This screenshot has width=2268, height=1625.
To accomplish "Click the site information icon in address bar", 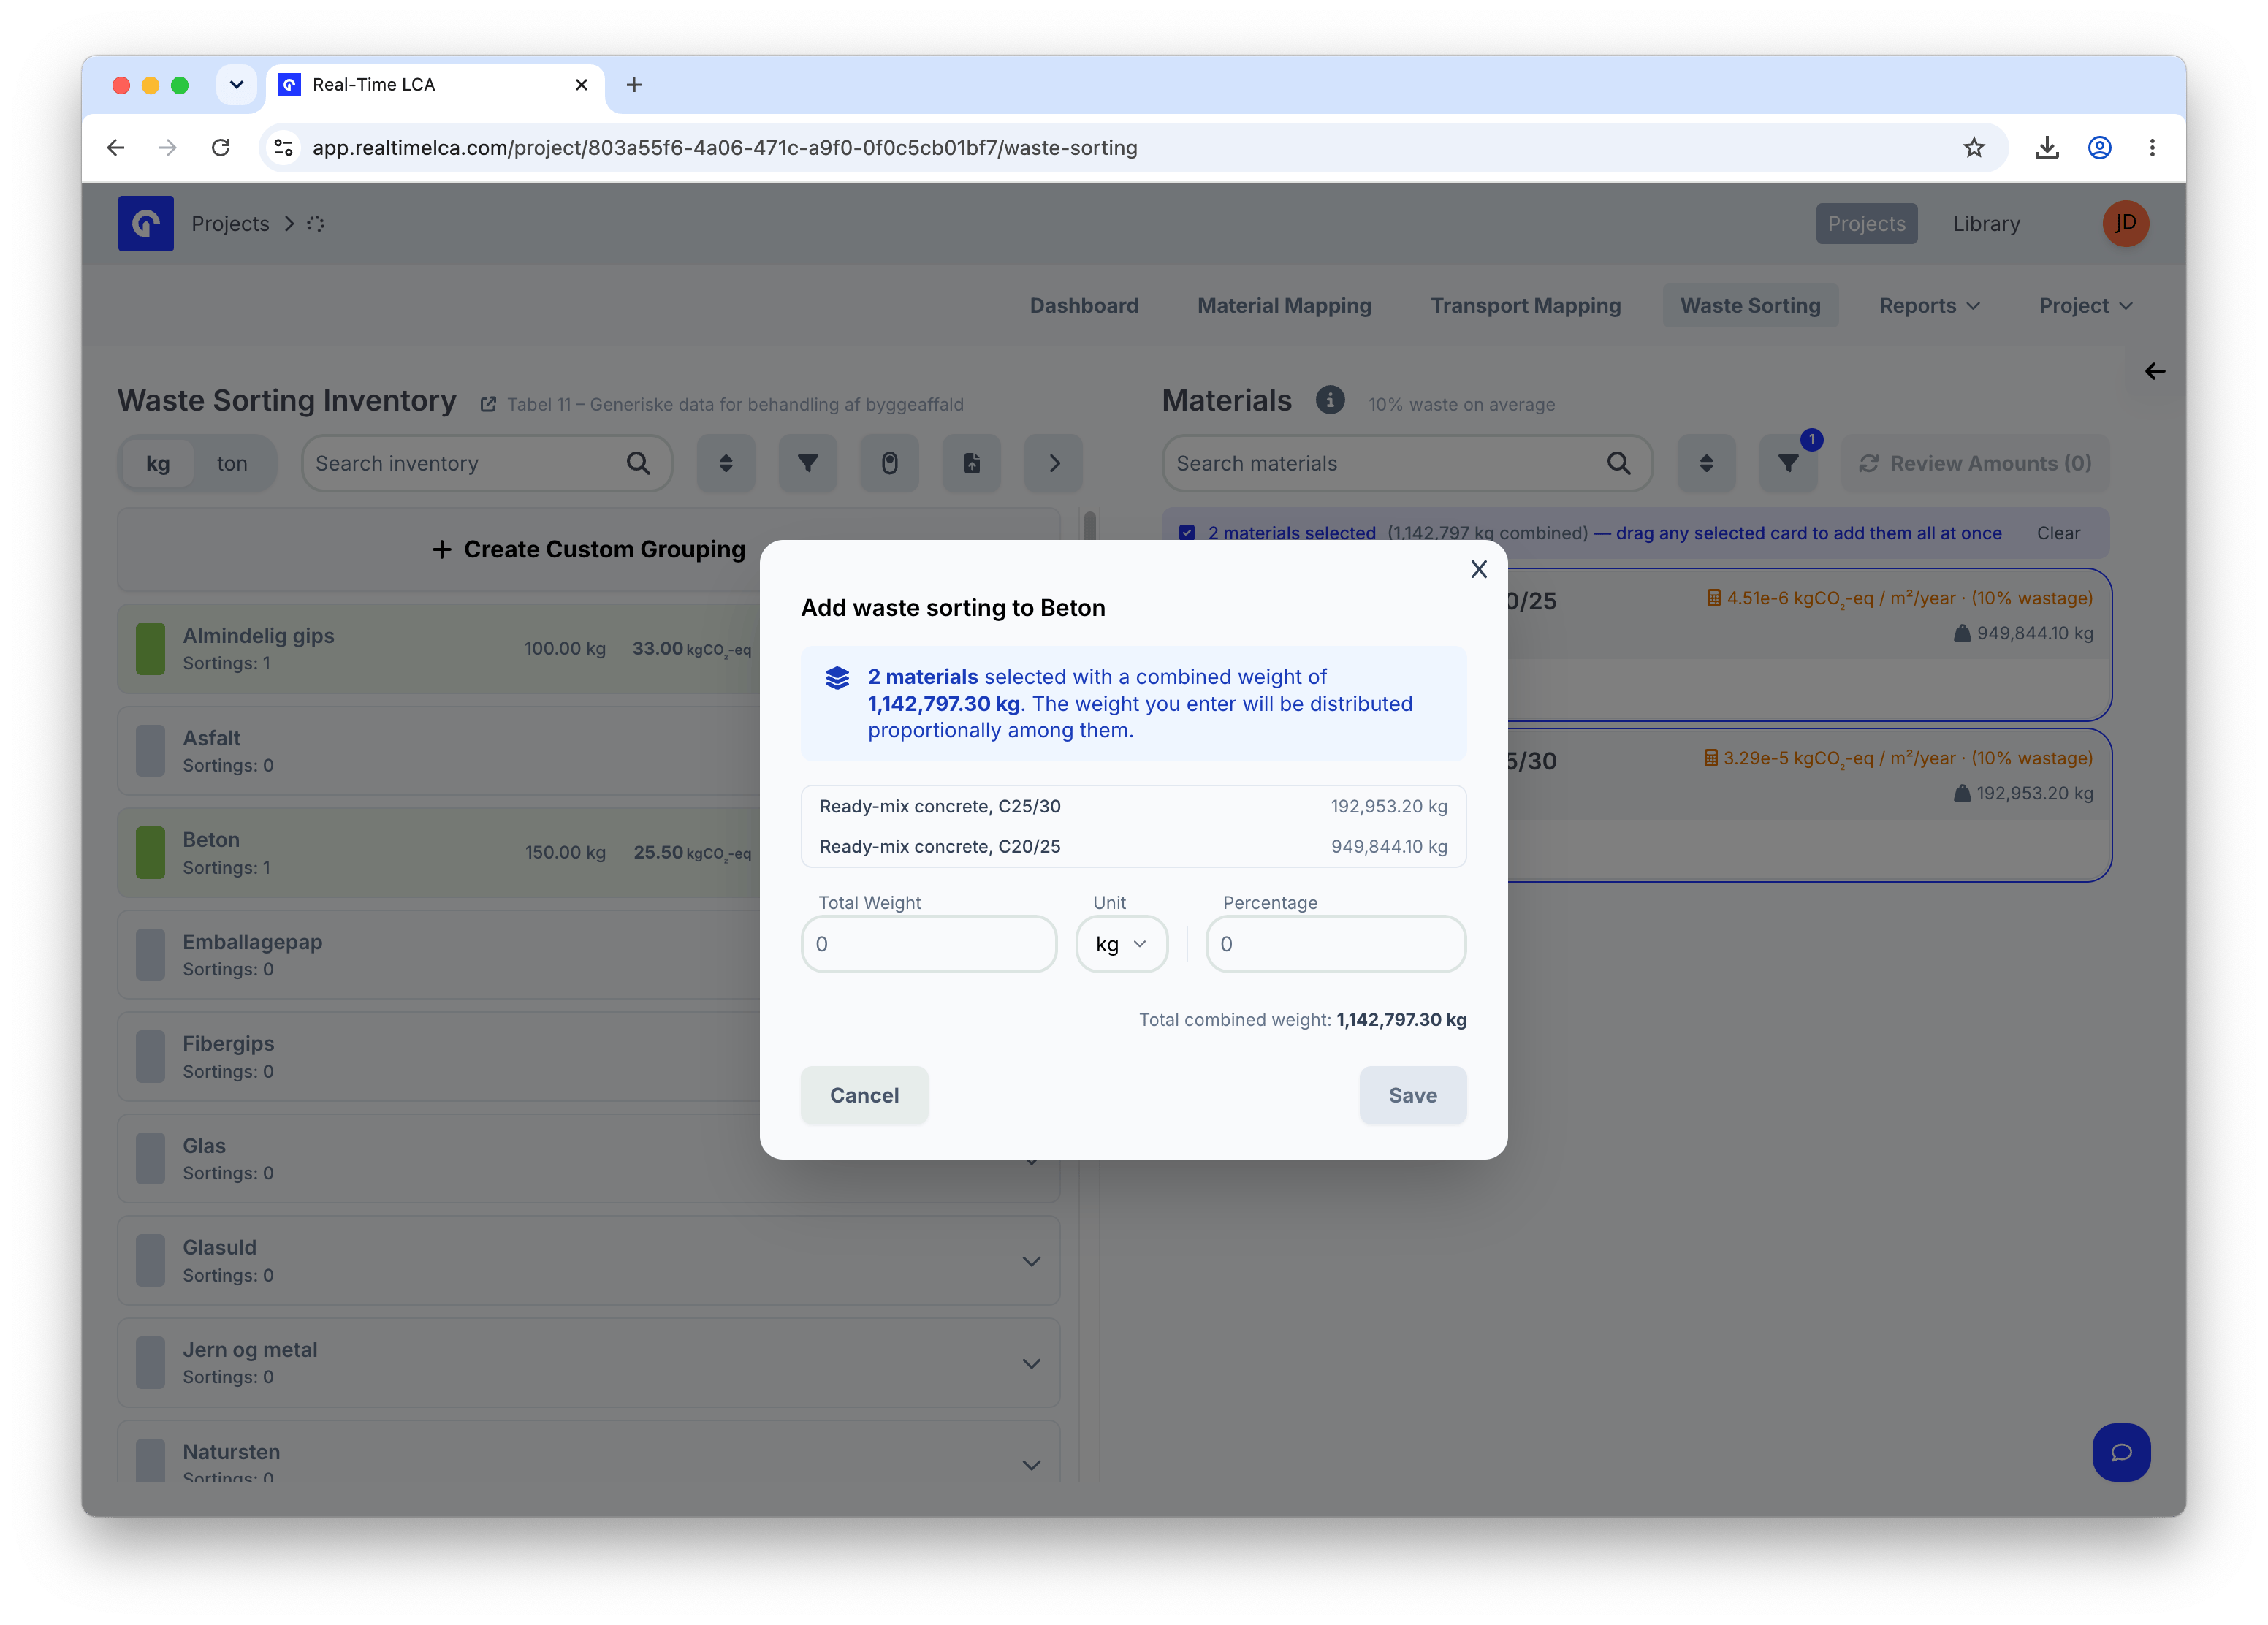I will (x=284, y=147).
